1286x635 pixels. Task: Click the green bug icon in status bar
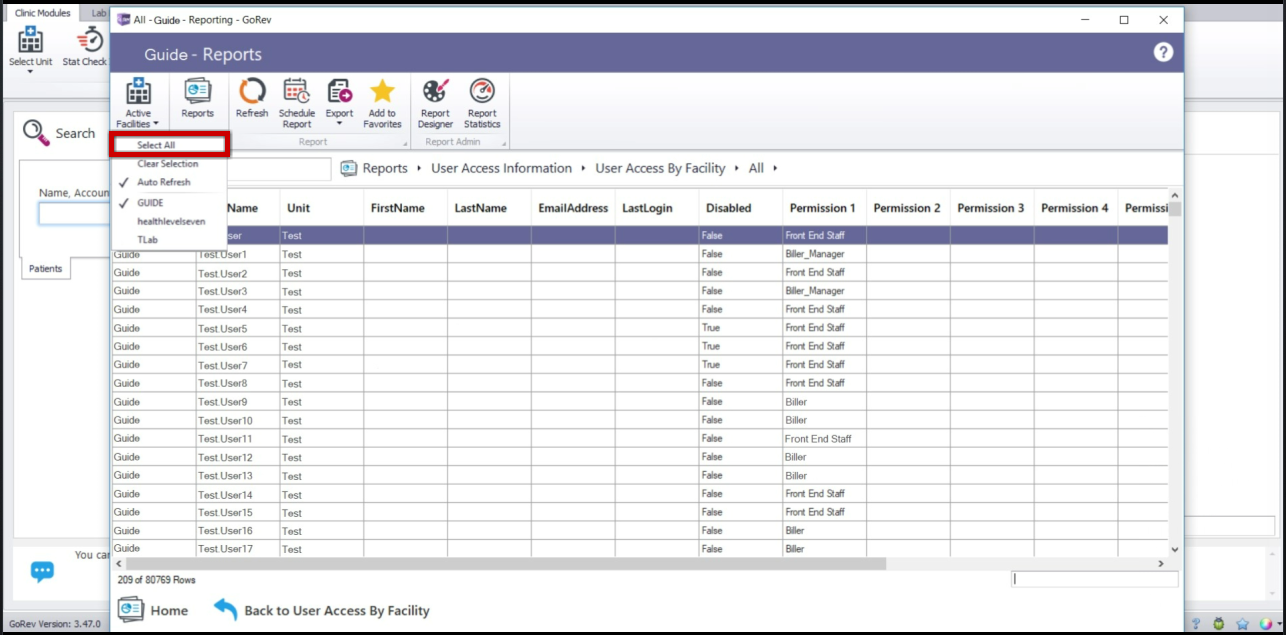point(1218,624)
